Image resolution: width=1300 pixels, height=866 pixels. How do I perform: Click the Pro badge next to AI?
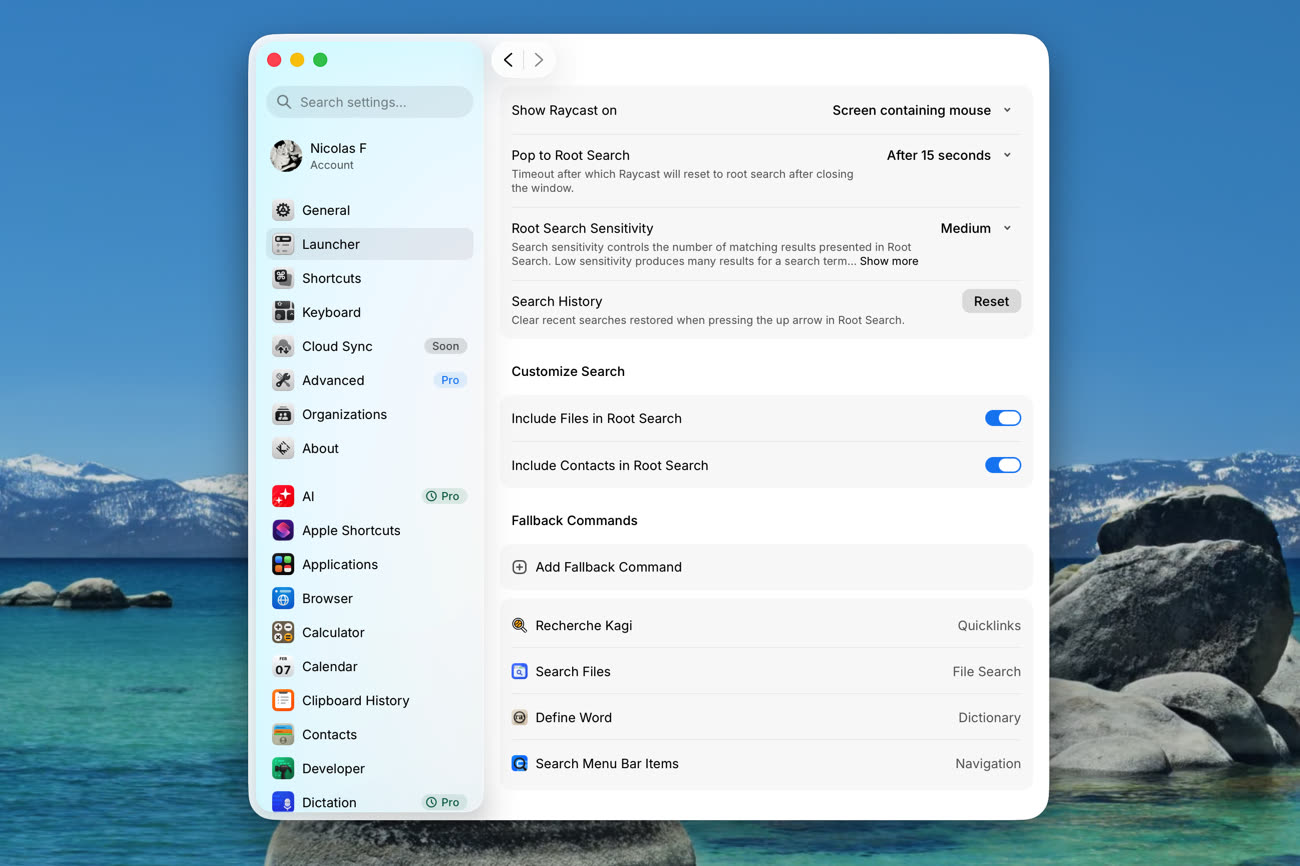click(x=444, y=496)
